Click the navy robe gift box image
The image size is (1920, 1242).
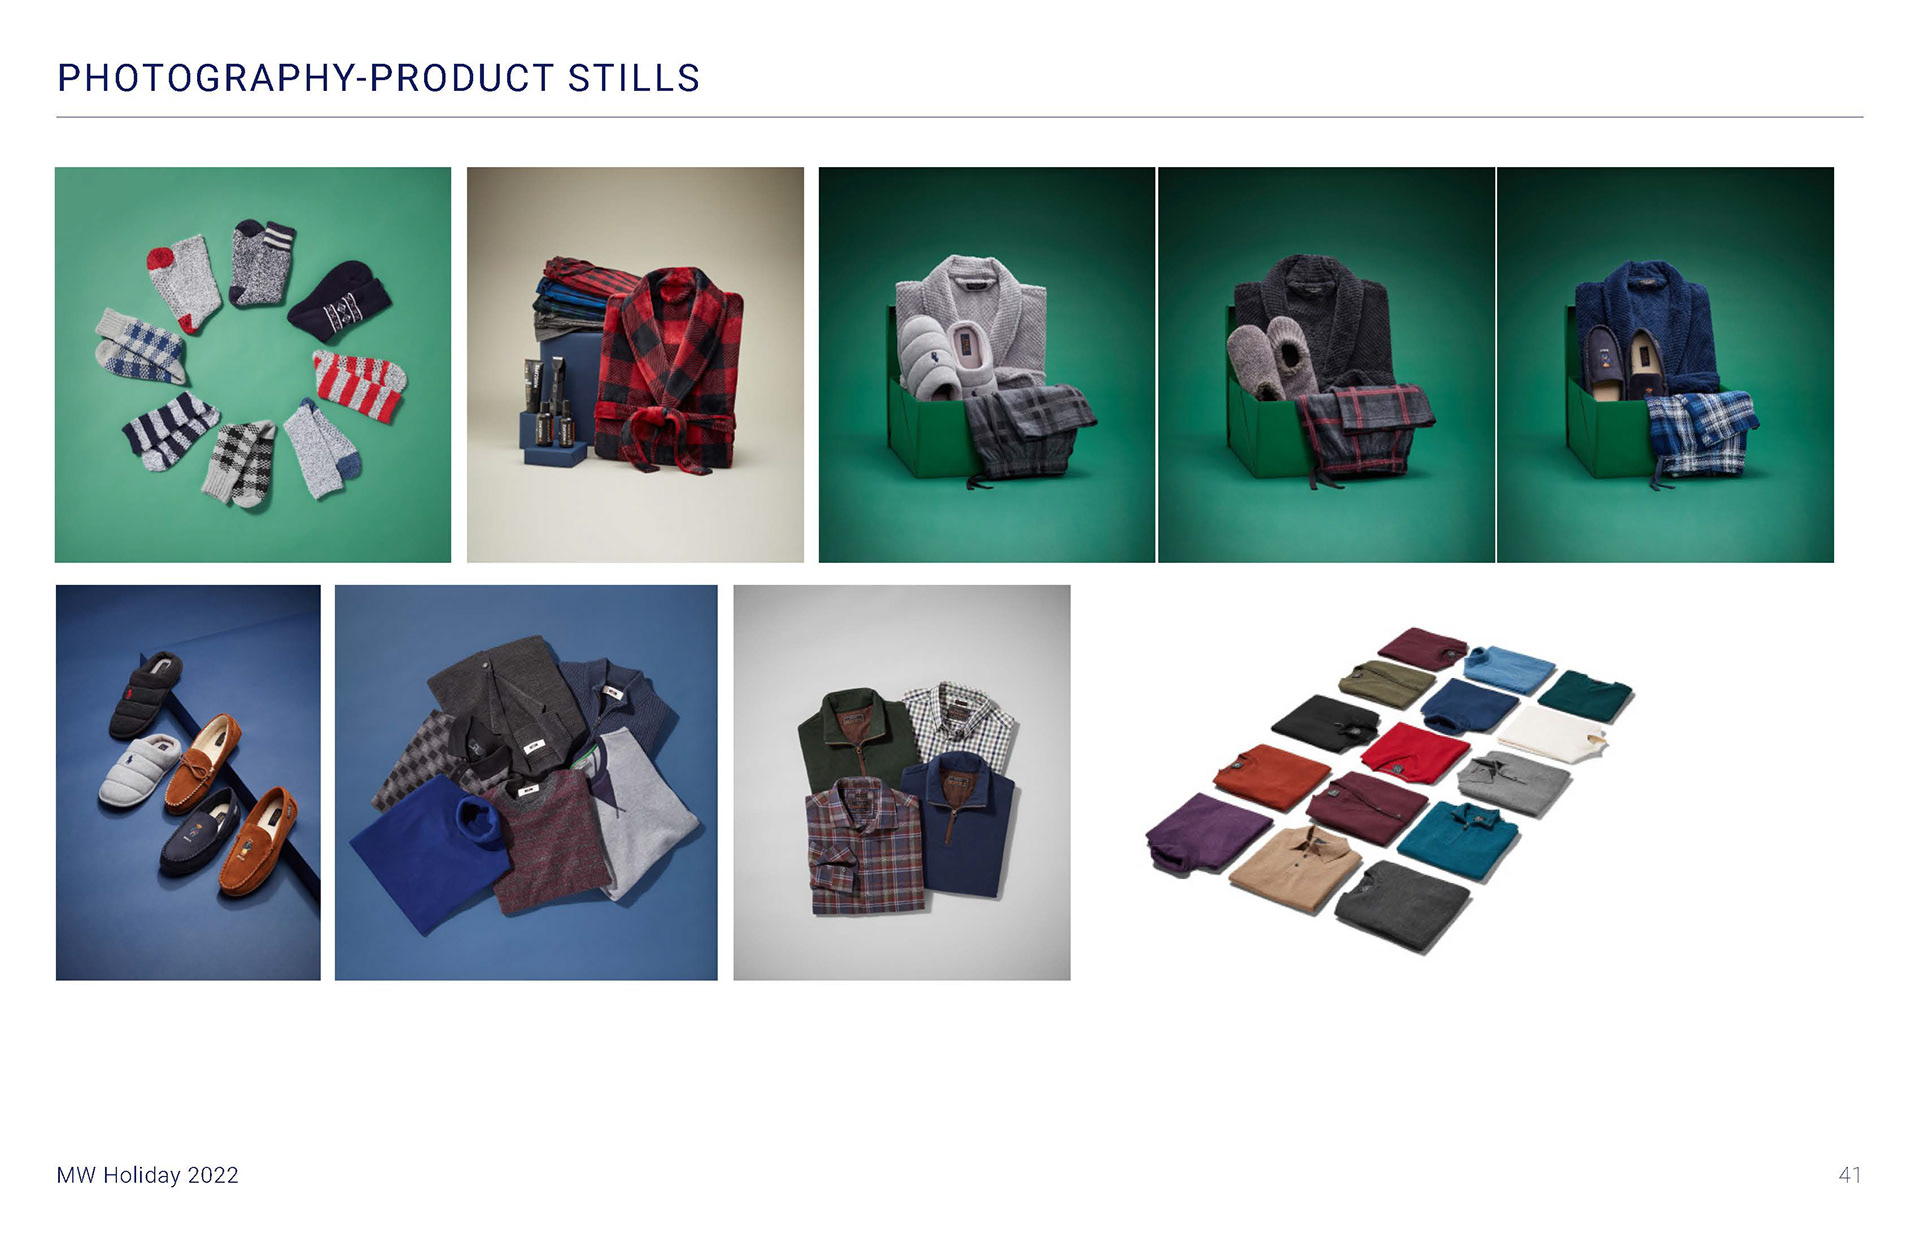pyautogui.click(x=1666, y=365)
